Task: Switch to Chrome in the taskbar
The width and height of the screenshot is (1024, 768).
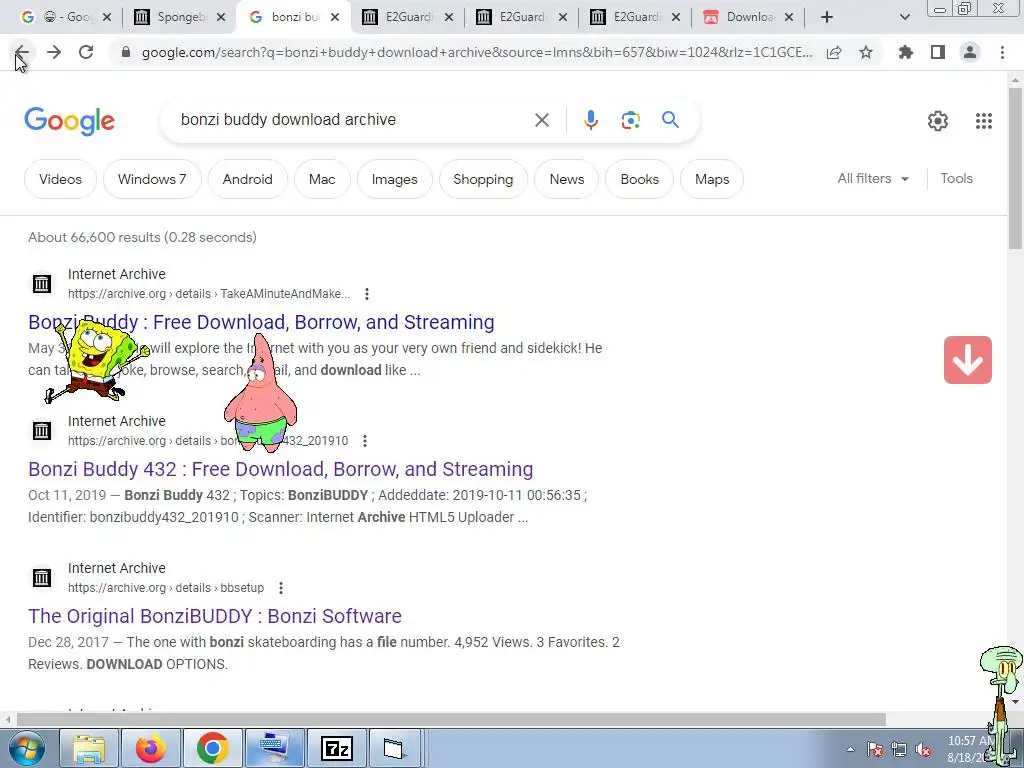Action: click(212, 748)
